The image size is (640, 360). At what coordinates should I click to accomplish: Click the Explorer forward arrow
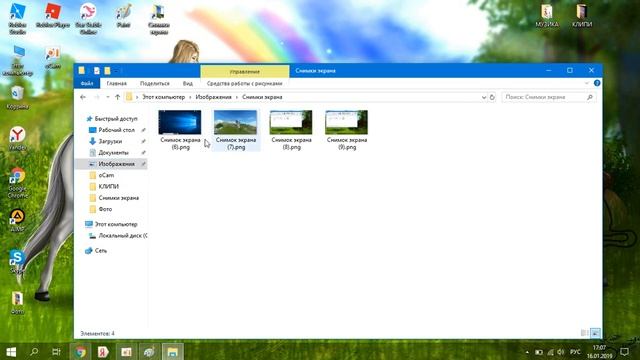(97, 97)
